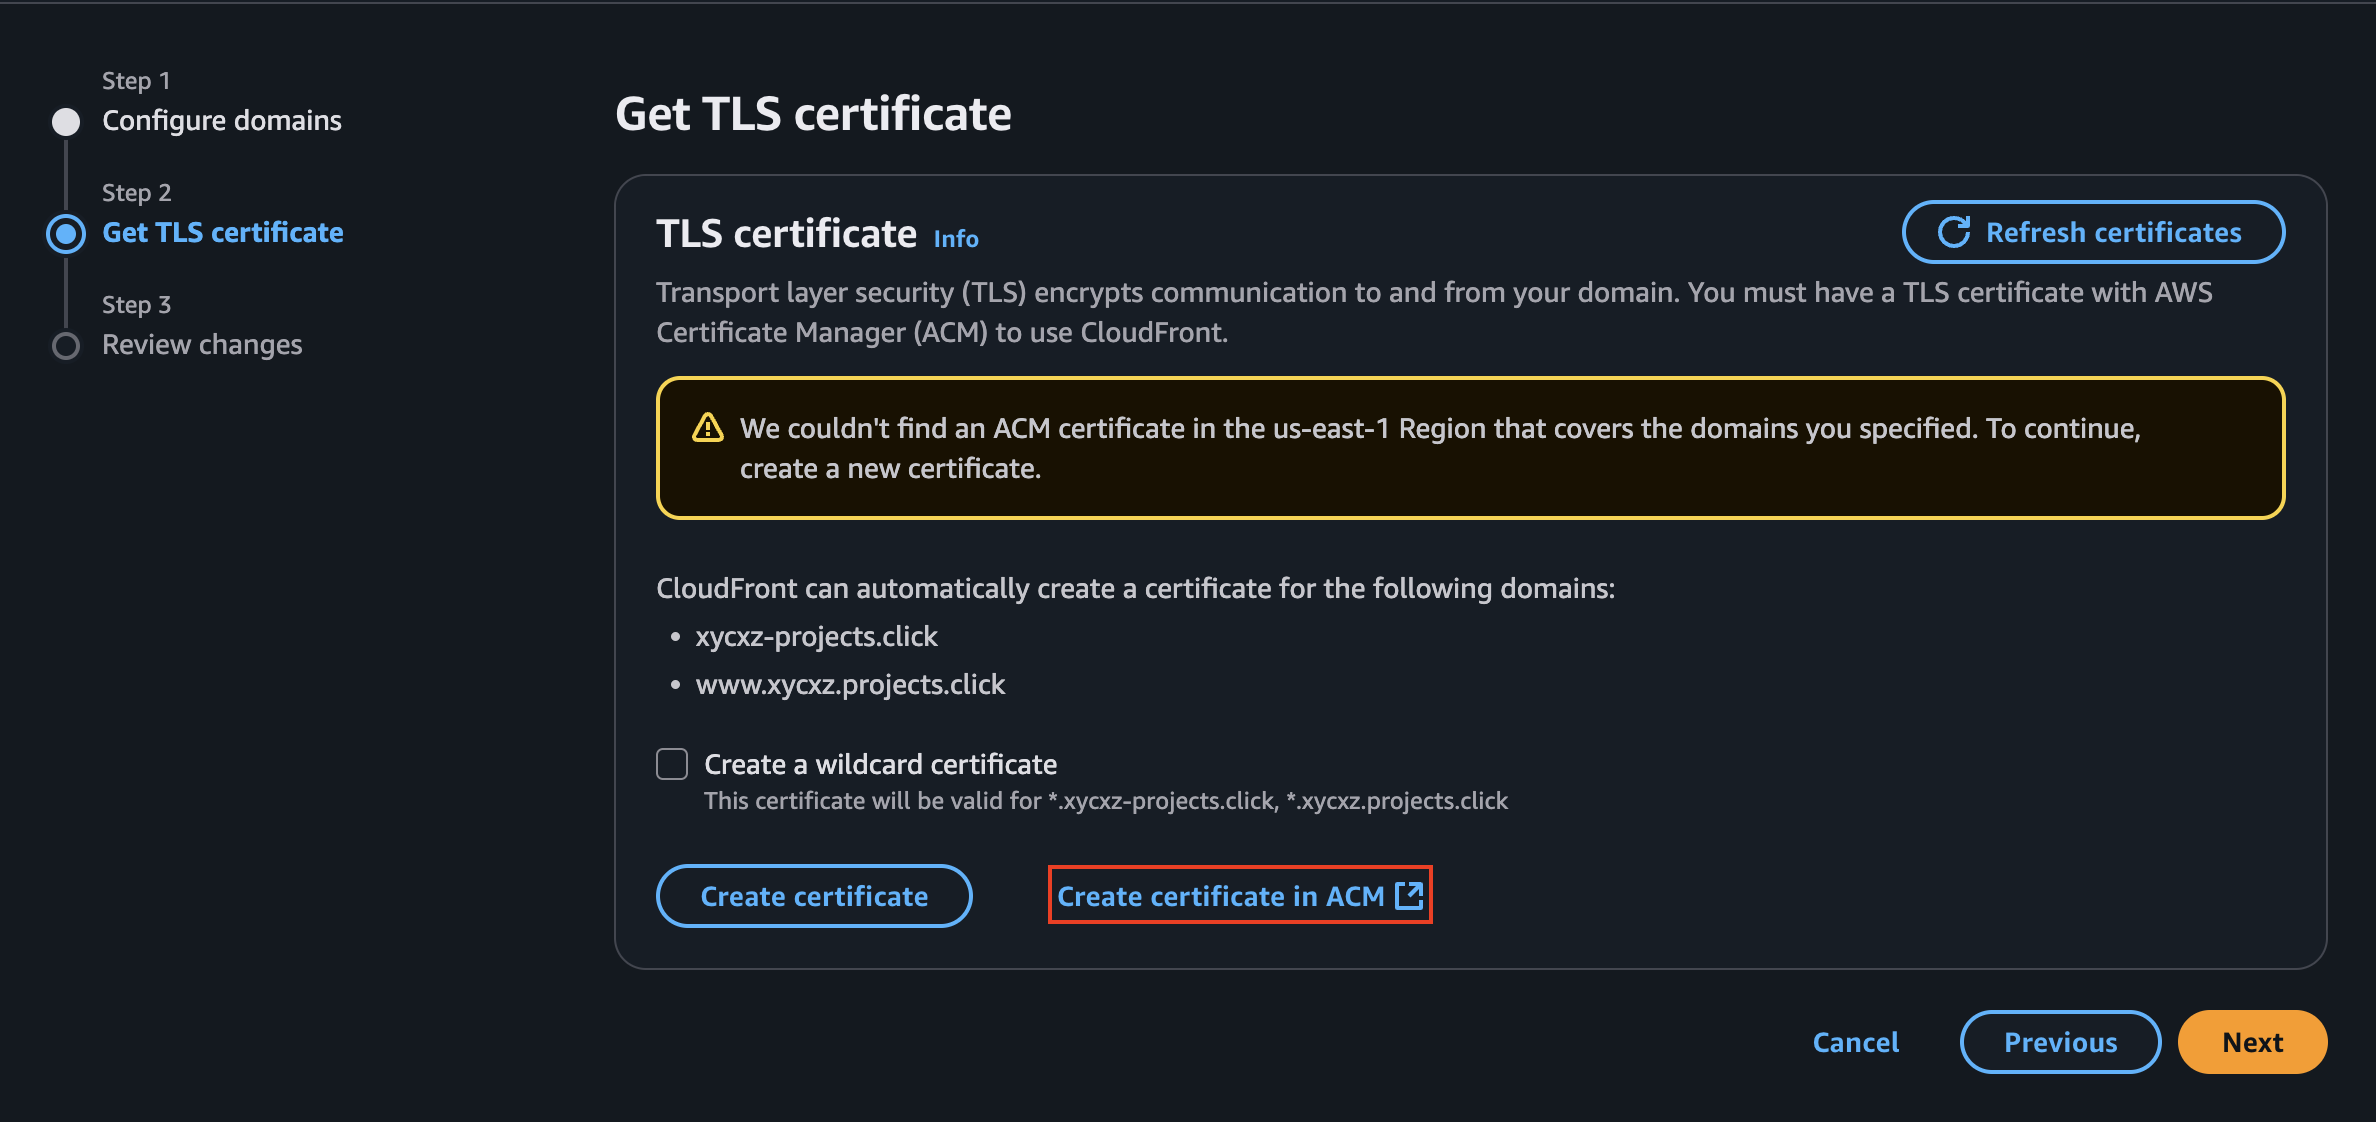The width and height of the screenshot is (2376, 1122).
Task: Click the refresh icon inside Refresh certificates
Action: (x=1955, y=231)
